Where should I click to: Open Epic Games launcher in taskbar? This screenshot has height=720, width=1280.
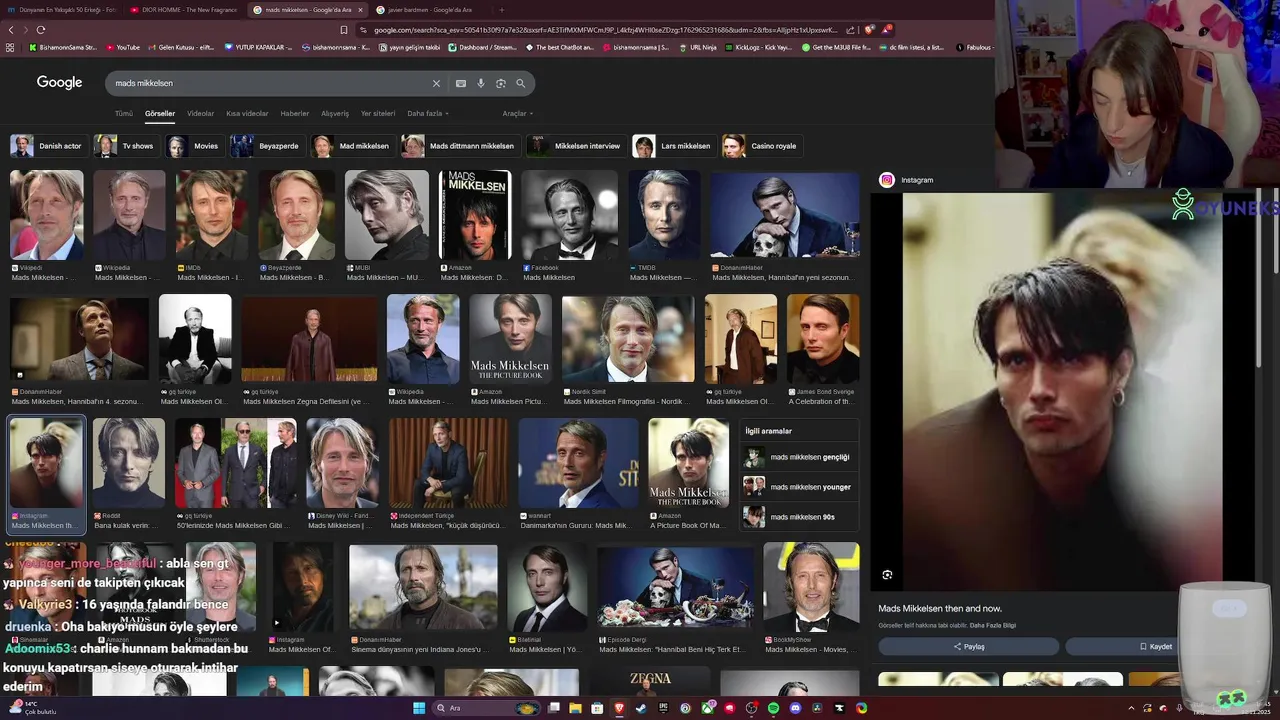663,708
